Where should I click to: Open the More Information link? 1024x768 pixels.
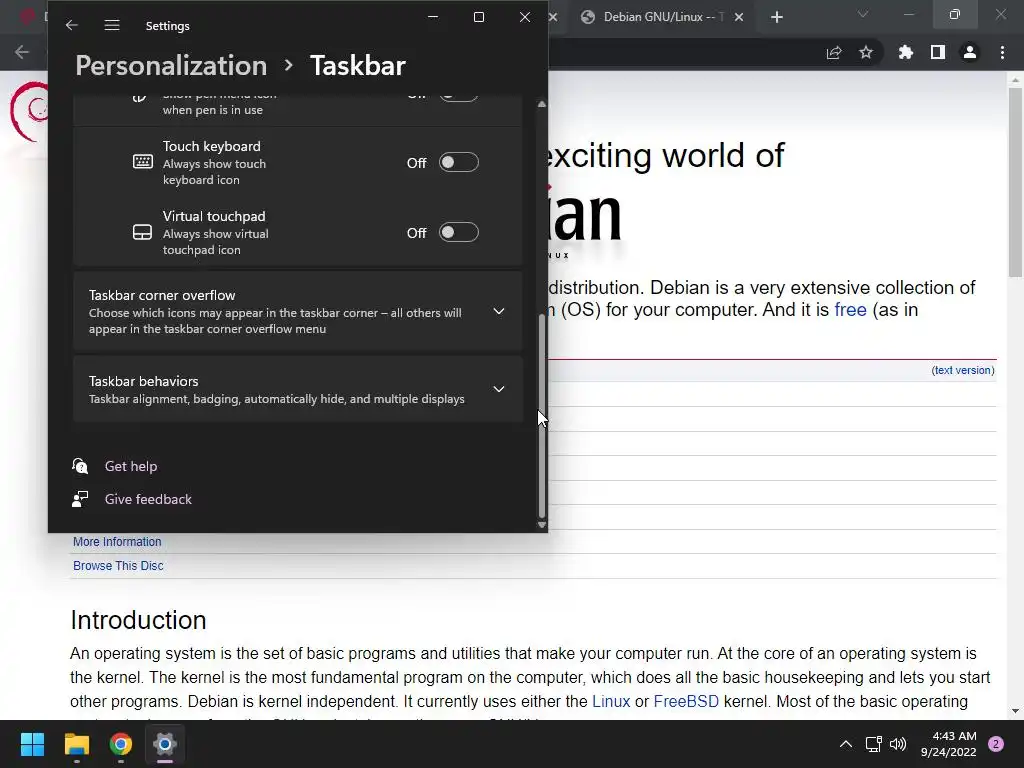click(x=117, y=541)
